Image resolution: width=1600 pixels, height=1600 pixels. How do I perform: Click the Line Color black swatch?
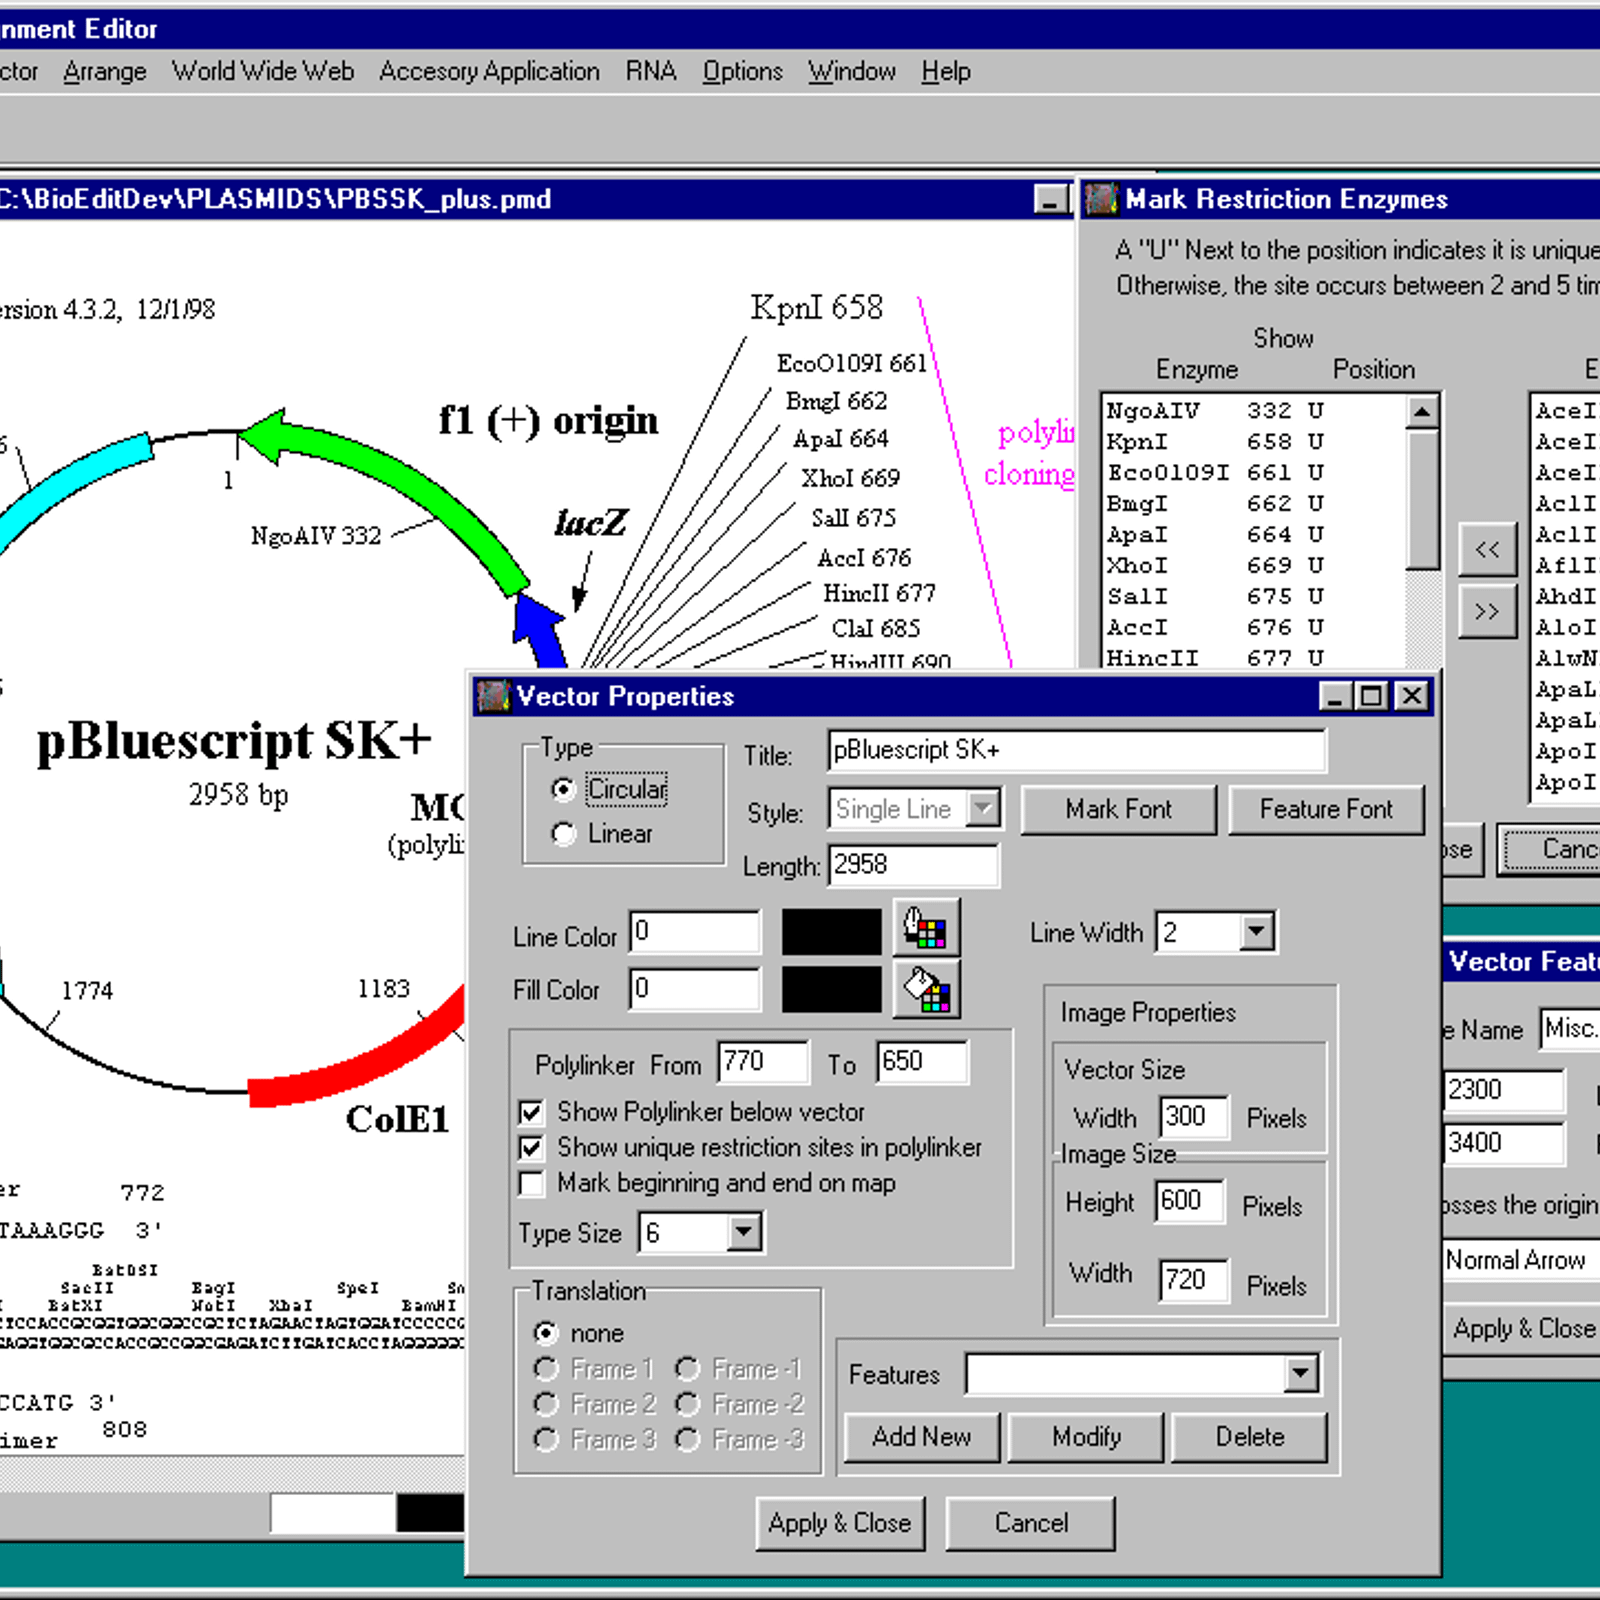(x=832, y=932)
